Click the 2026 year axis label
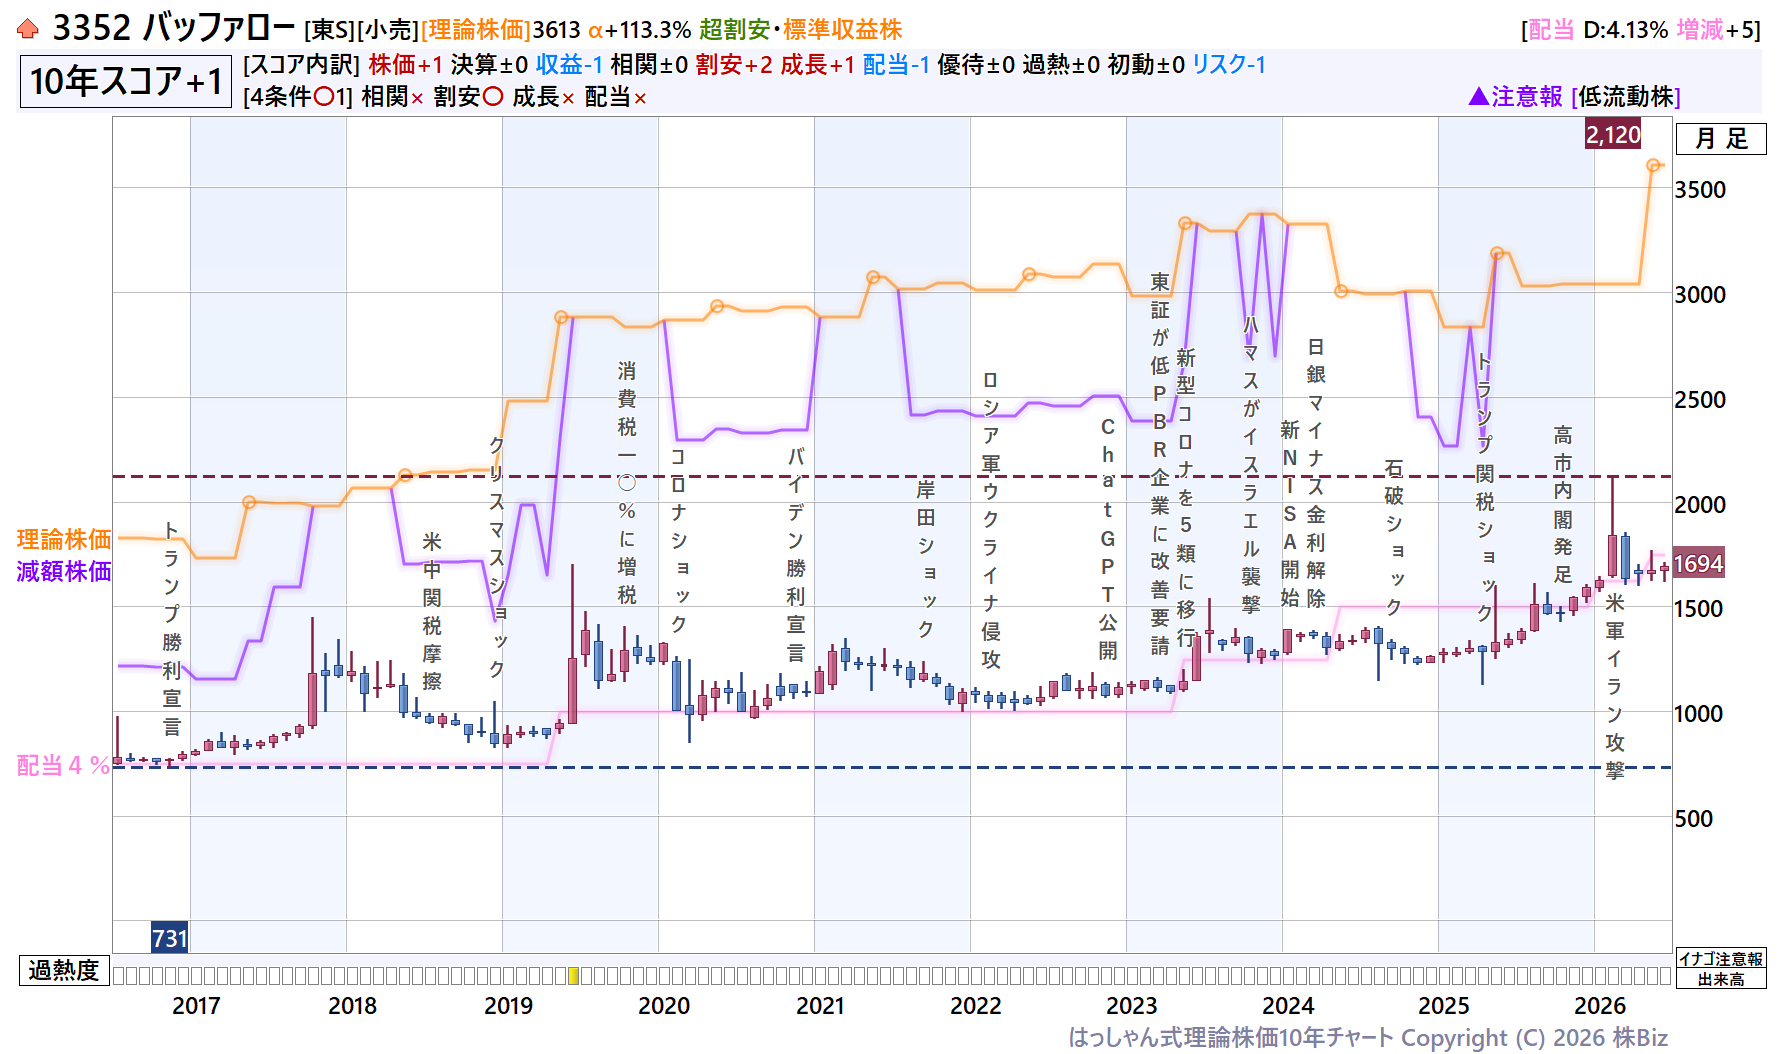The height and width of the screenshot is (1054, 1780). coord(1600,1006)
